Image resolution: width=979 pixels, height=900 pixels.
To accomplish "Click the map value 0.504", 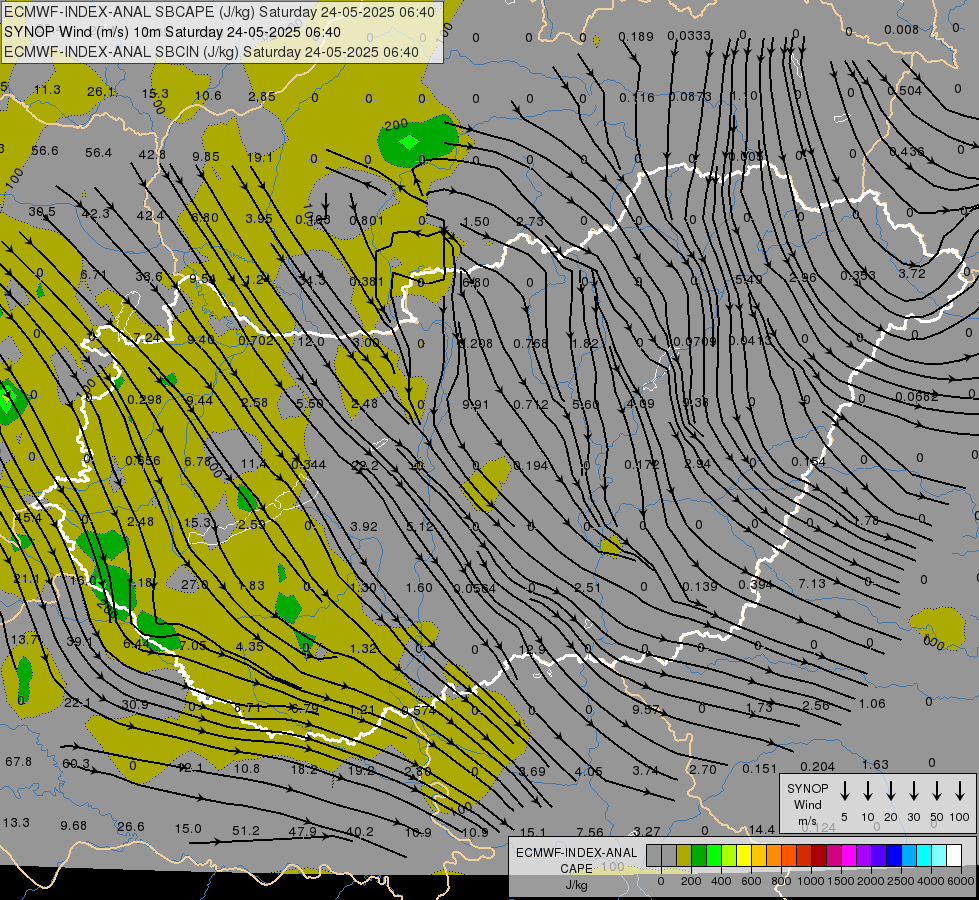I will pos(905,91).
